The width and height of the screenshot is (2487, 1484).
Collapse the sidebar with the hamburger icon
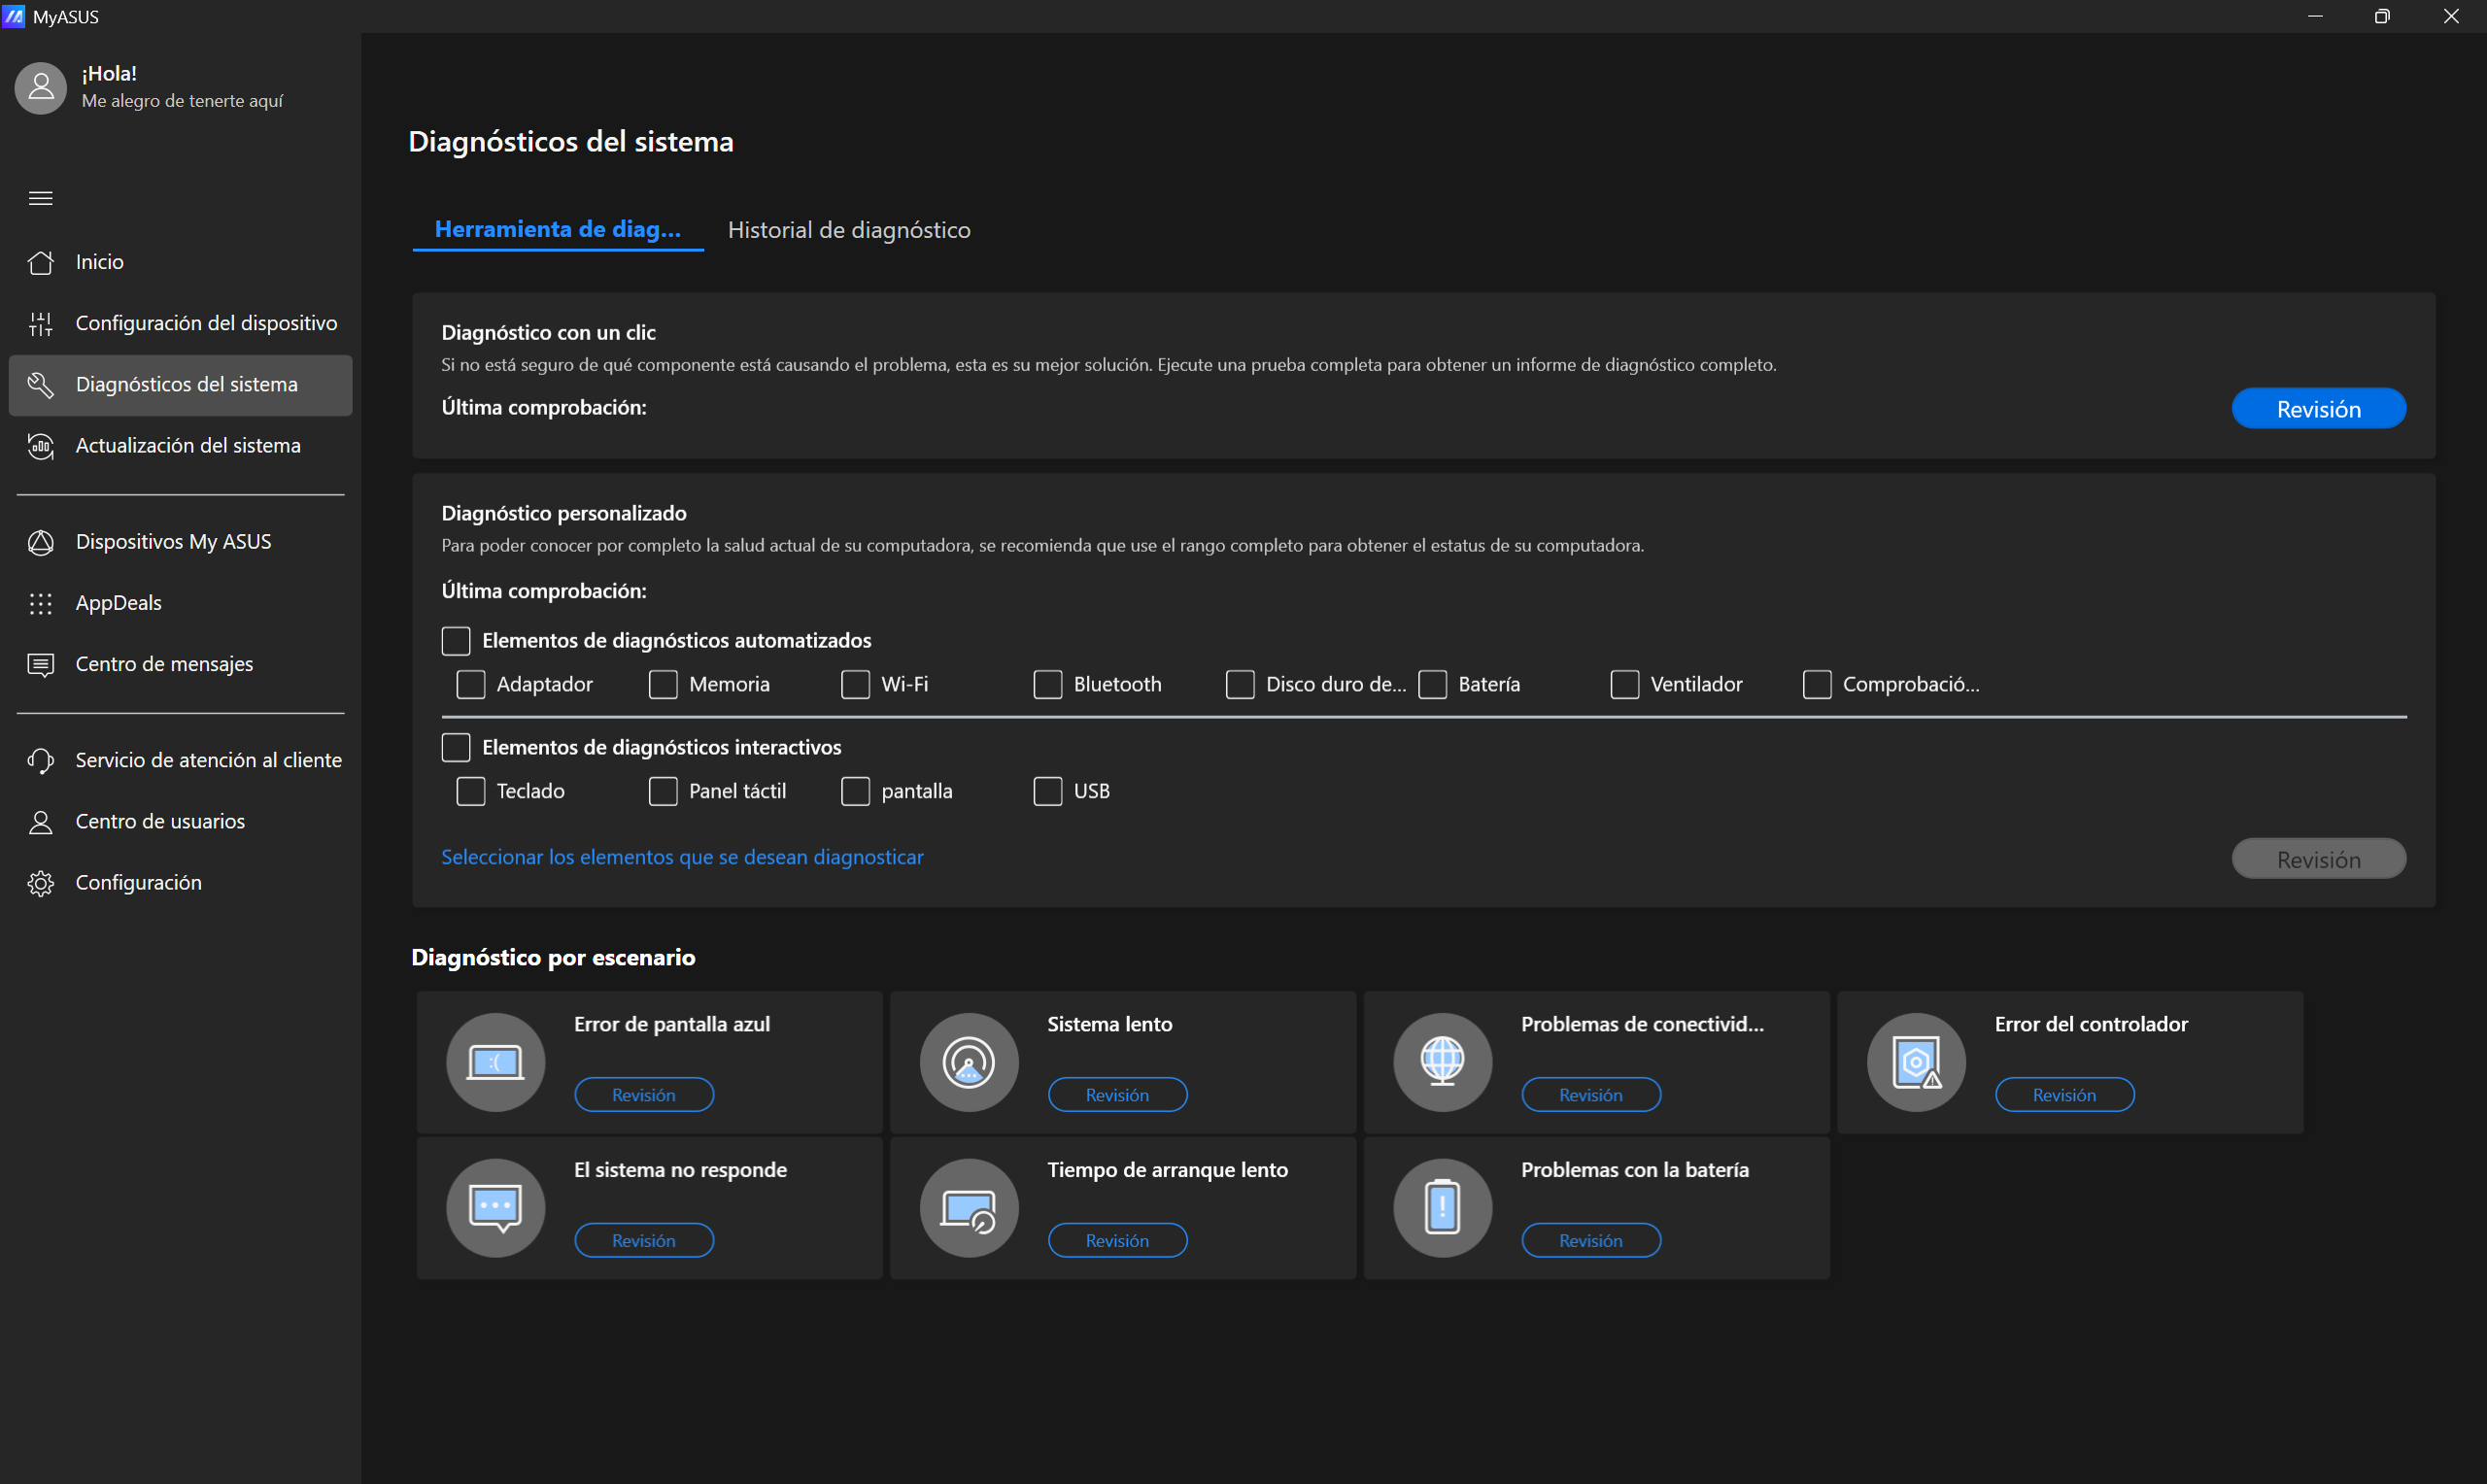41,198
